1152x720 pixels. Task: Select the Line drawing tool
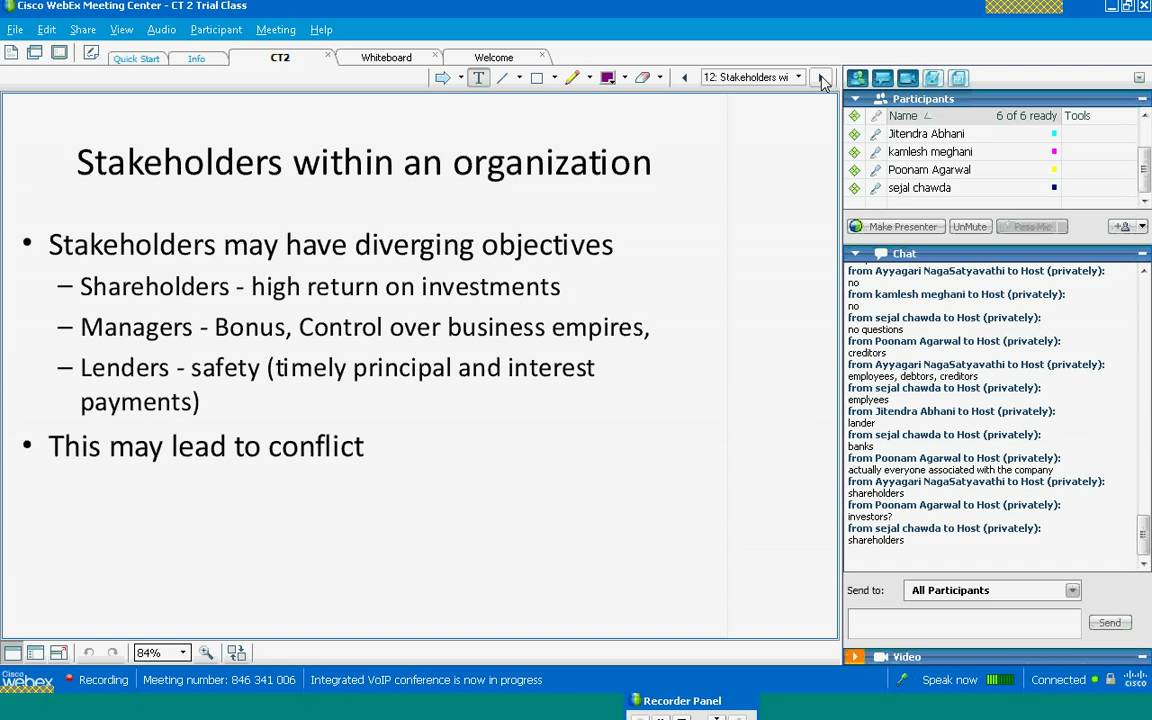(503, 77)
